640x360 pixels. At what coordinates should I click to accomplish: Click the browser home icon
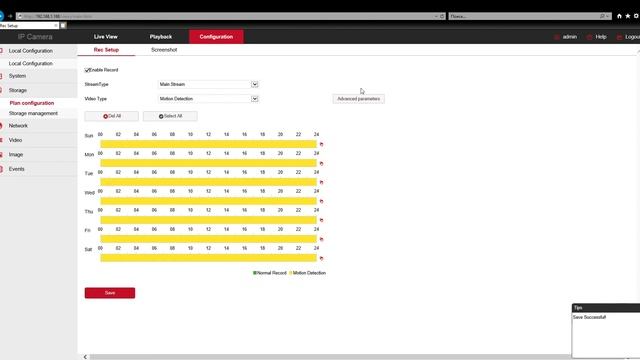click(619, 16)
